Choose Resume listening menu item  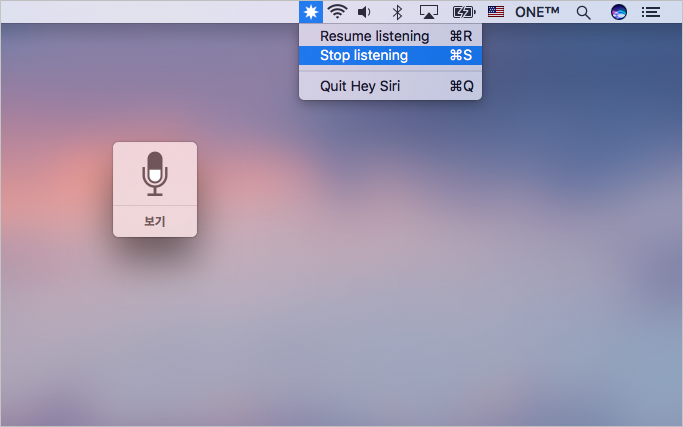(x=390, y=36)
